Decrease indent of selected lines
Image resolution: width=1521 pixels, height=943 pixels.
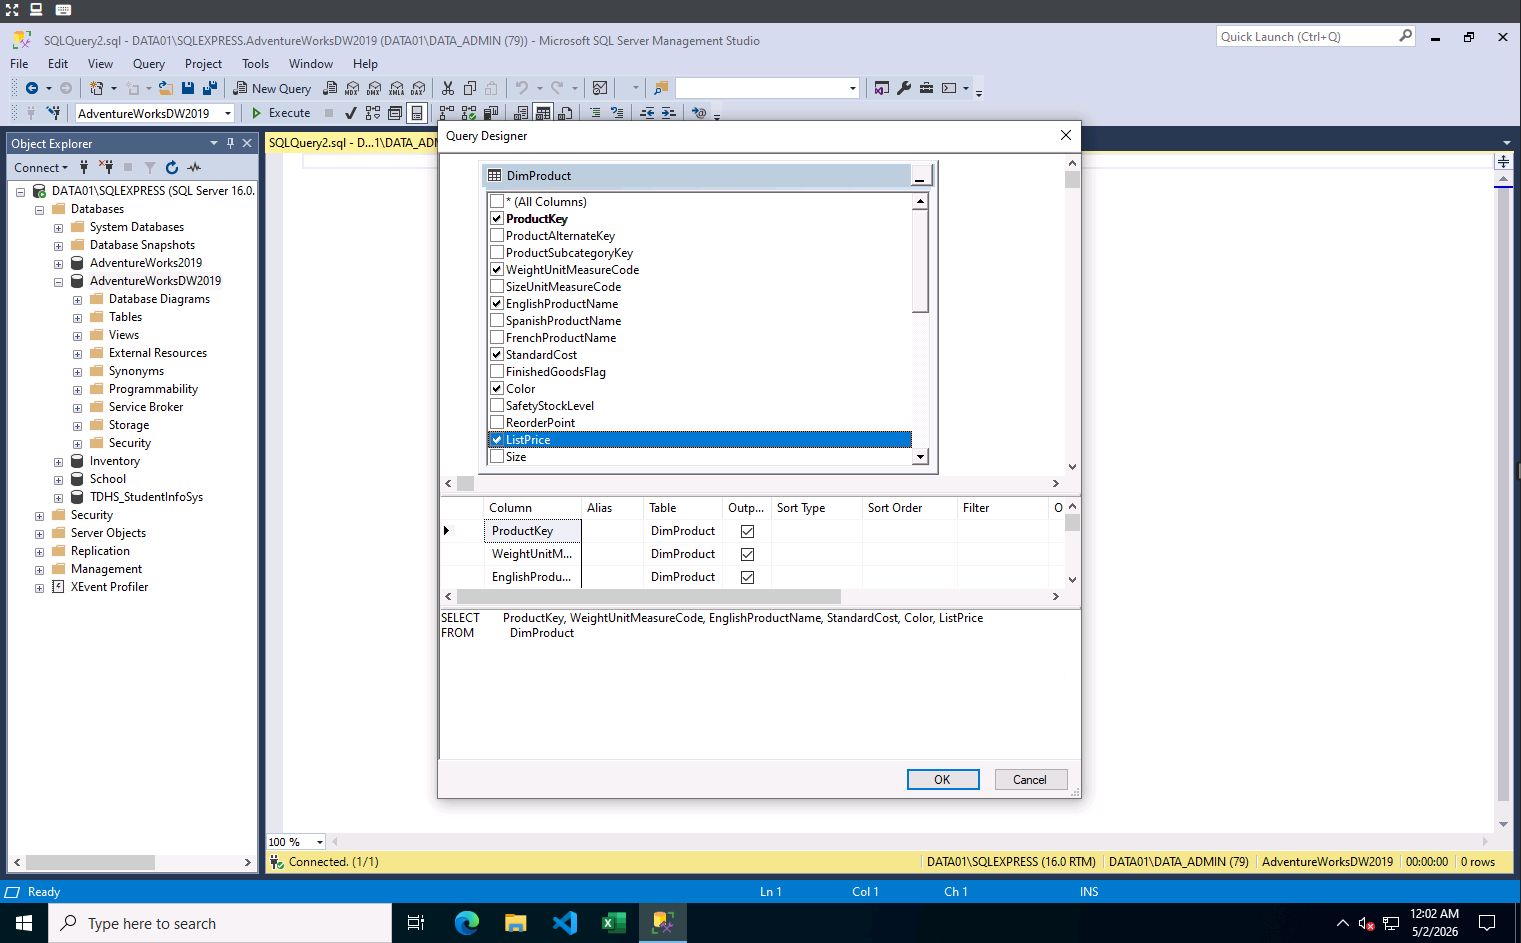tap(647, 113)
